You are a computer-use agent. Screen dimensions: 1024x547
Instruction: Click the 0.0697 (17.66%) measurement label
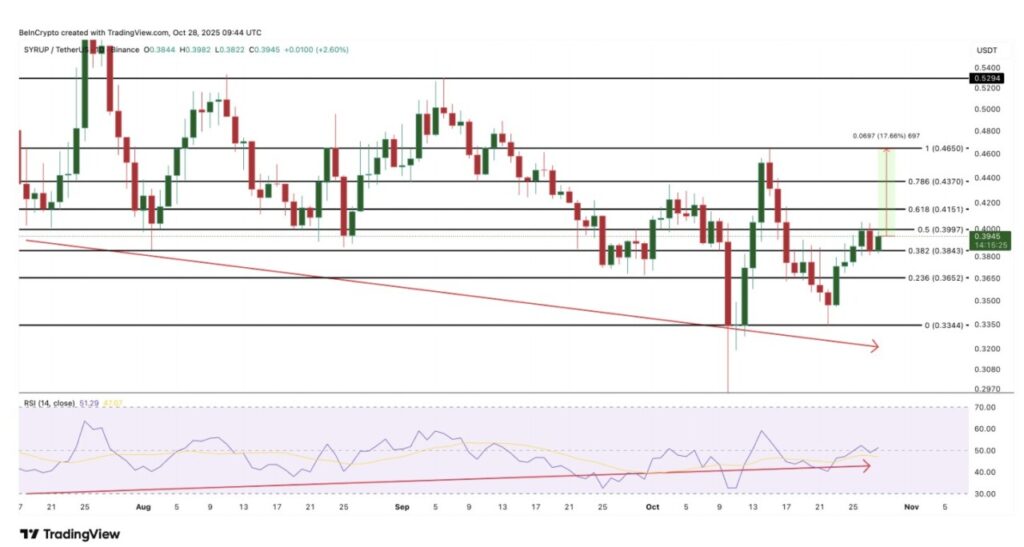[886, 136]
